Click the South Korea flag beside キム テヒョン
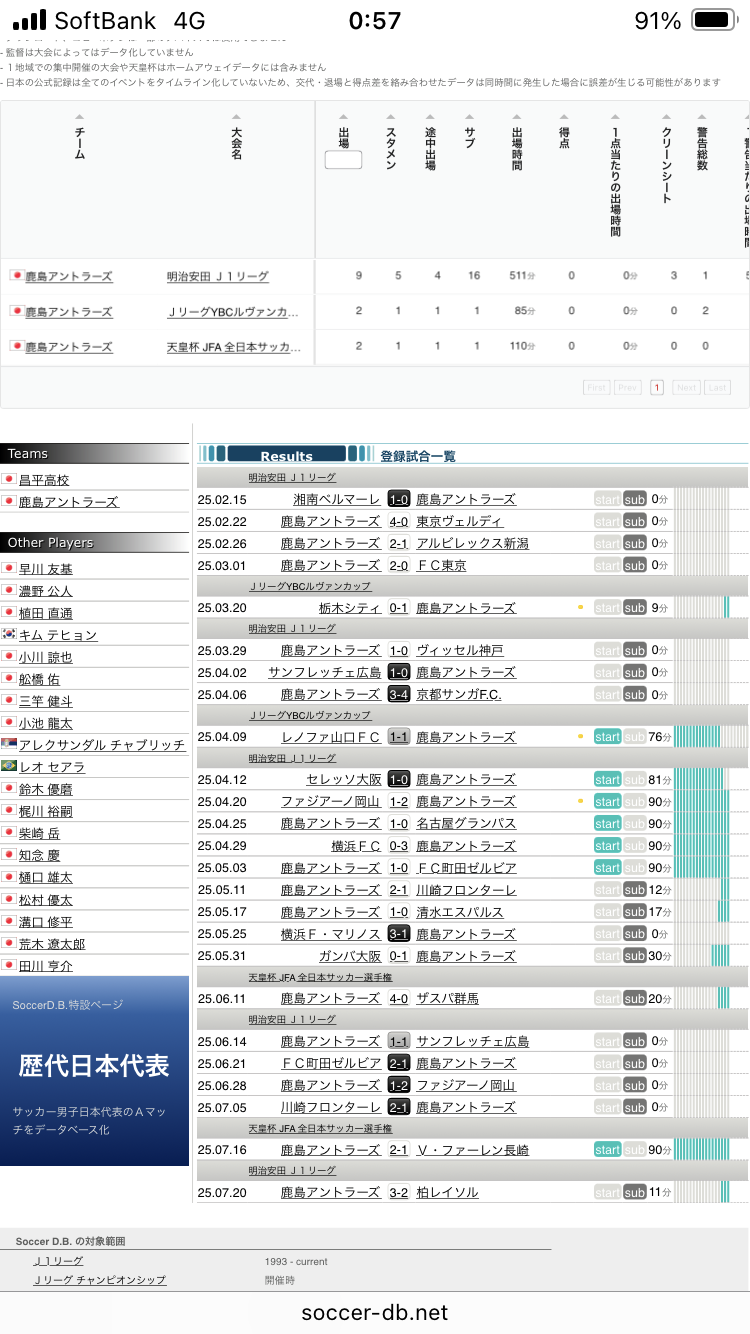This screenshot has width=750, height=1334. (9, 634)
